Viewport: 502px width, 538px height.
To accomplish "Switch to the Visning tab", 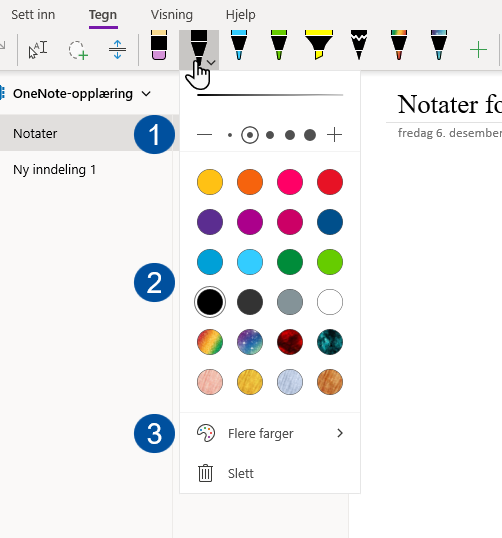I will [172, 15].
